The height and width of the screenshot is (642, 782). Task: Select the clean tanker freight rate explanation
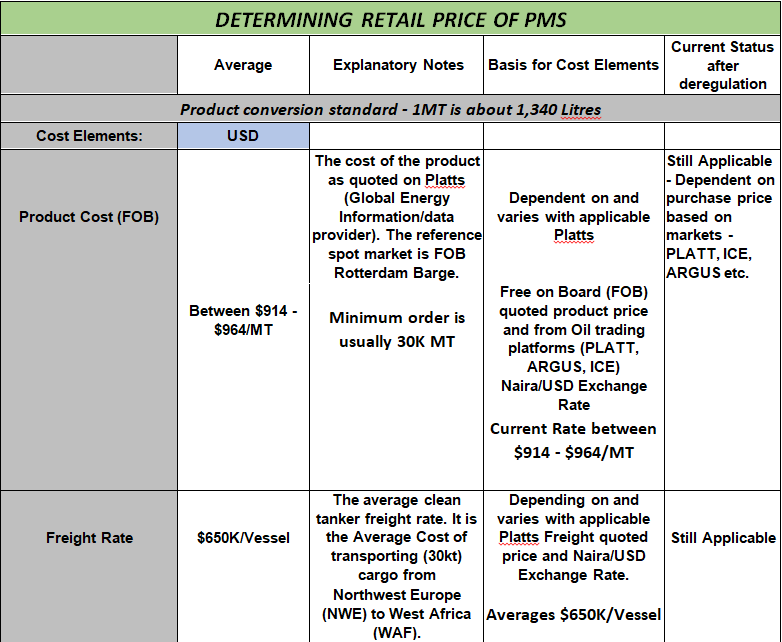[x=396, y=566]
